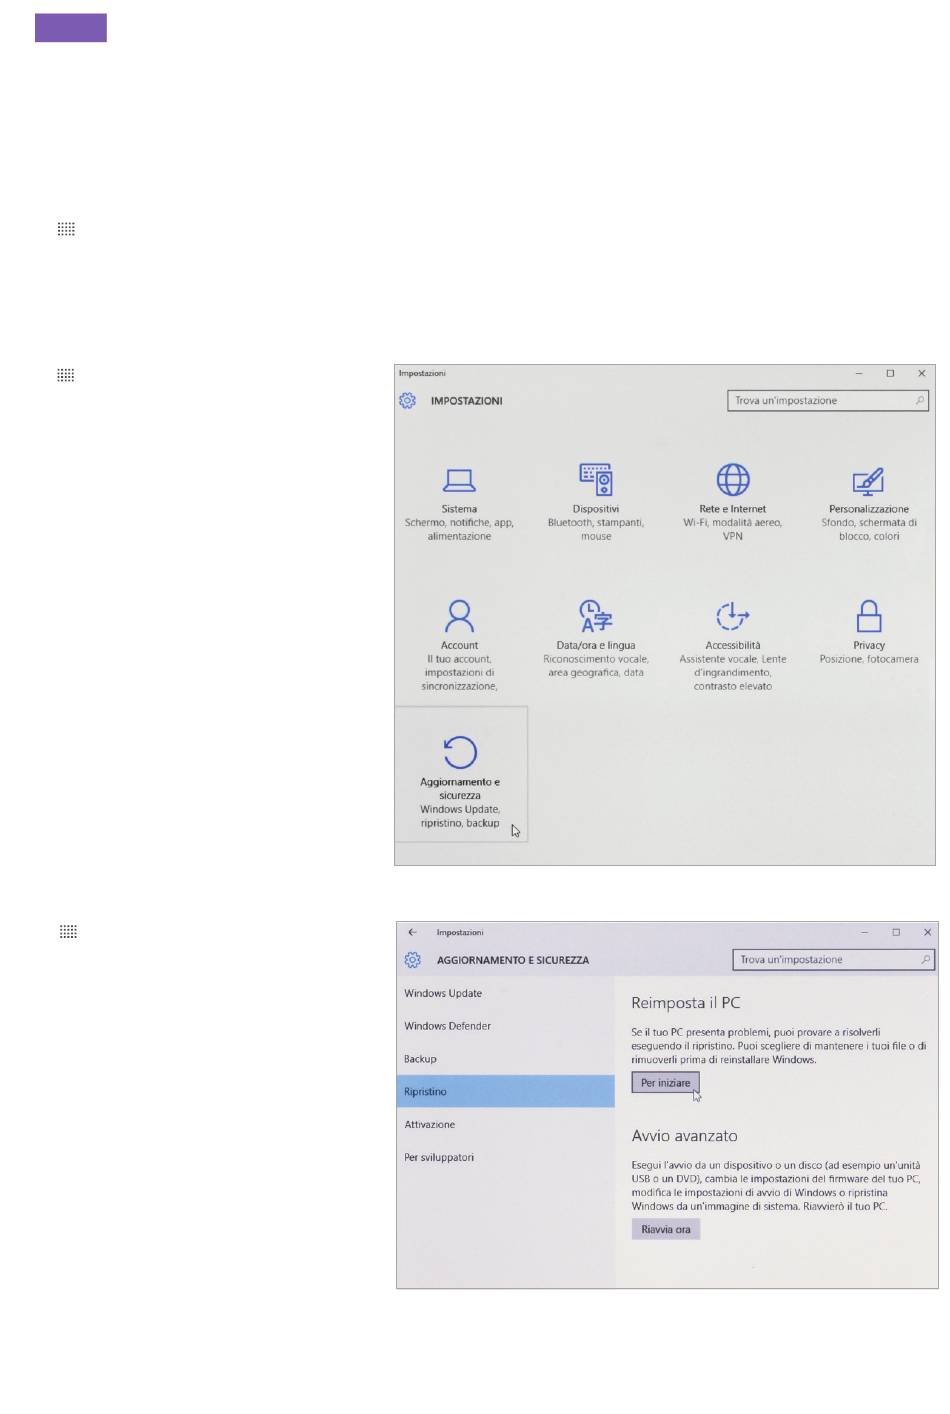
Task: Open the Privacy lock icon
Action: (869, 616)
